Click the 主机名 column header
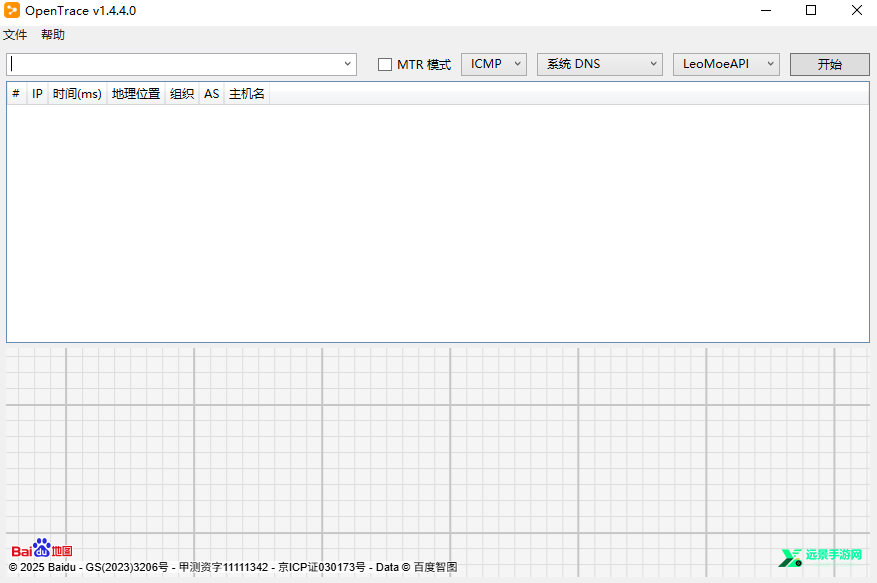Screen dimensions: 877x583 tap(246, 93)
